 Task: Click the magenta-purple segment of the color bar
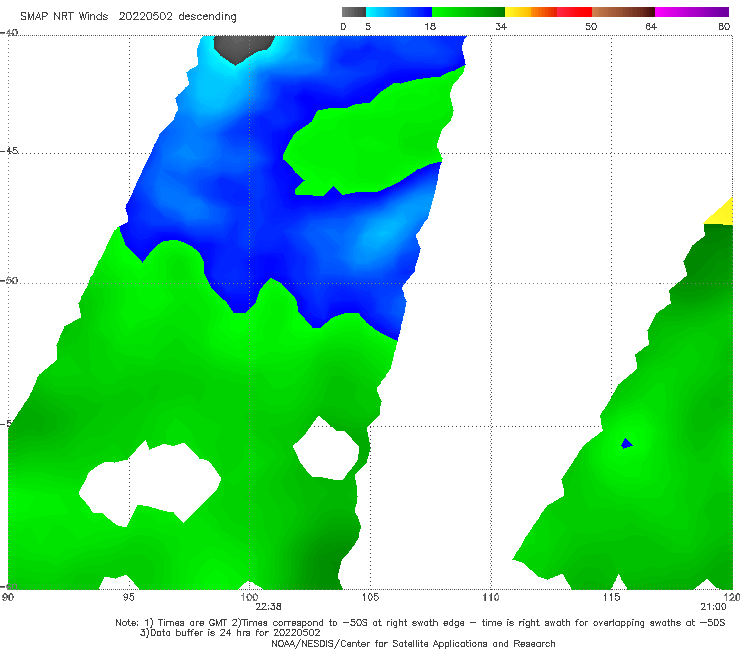click(692, 12)
